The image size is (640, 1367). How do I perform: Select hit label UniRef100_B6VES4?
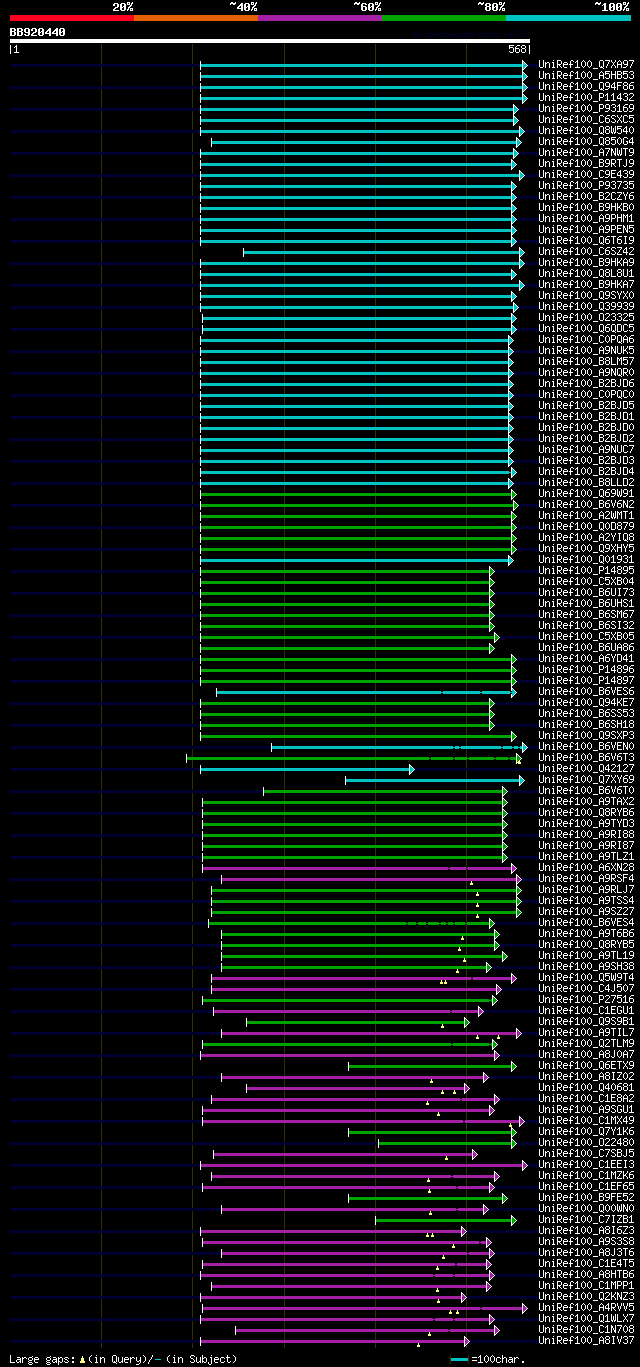tap(586, 922)
